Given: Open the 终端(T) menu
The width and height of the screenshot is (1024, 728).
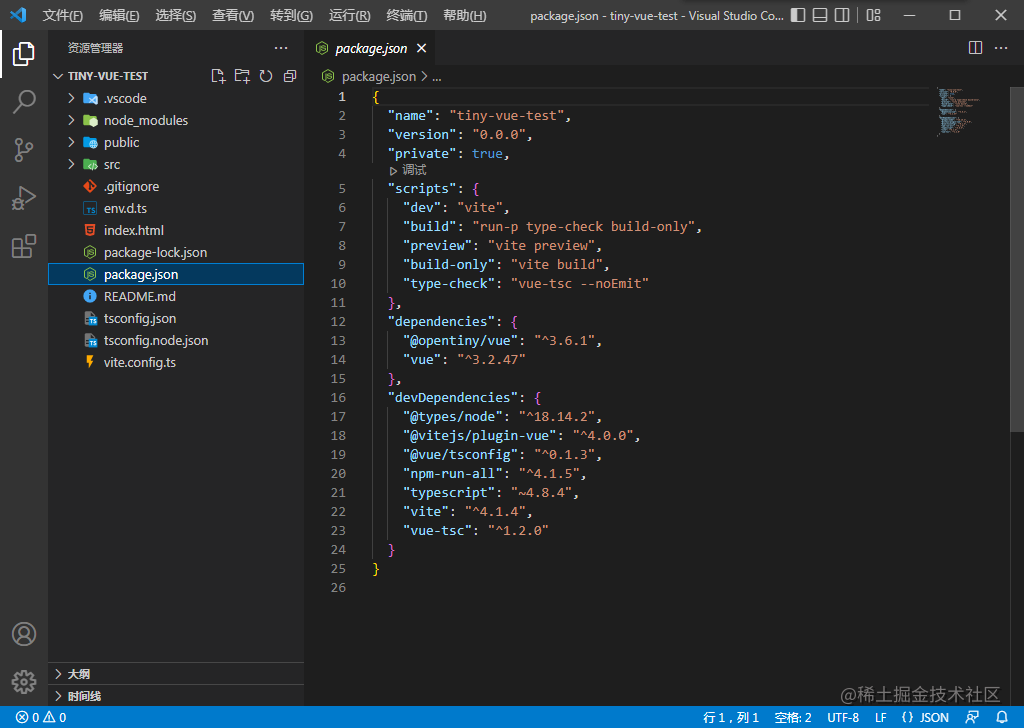Looking at the screenshot, I should pos(406,15).
